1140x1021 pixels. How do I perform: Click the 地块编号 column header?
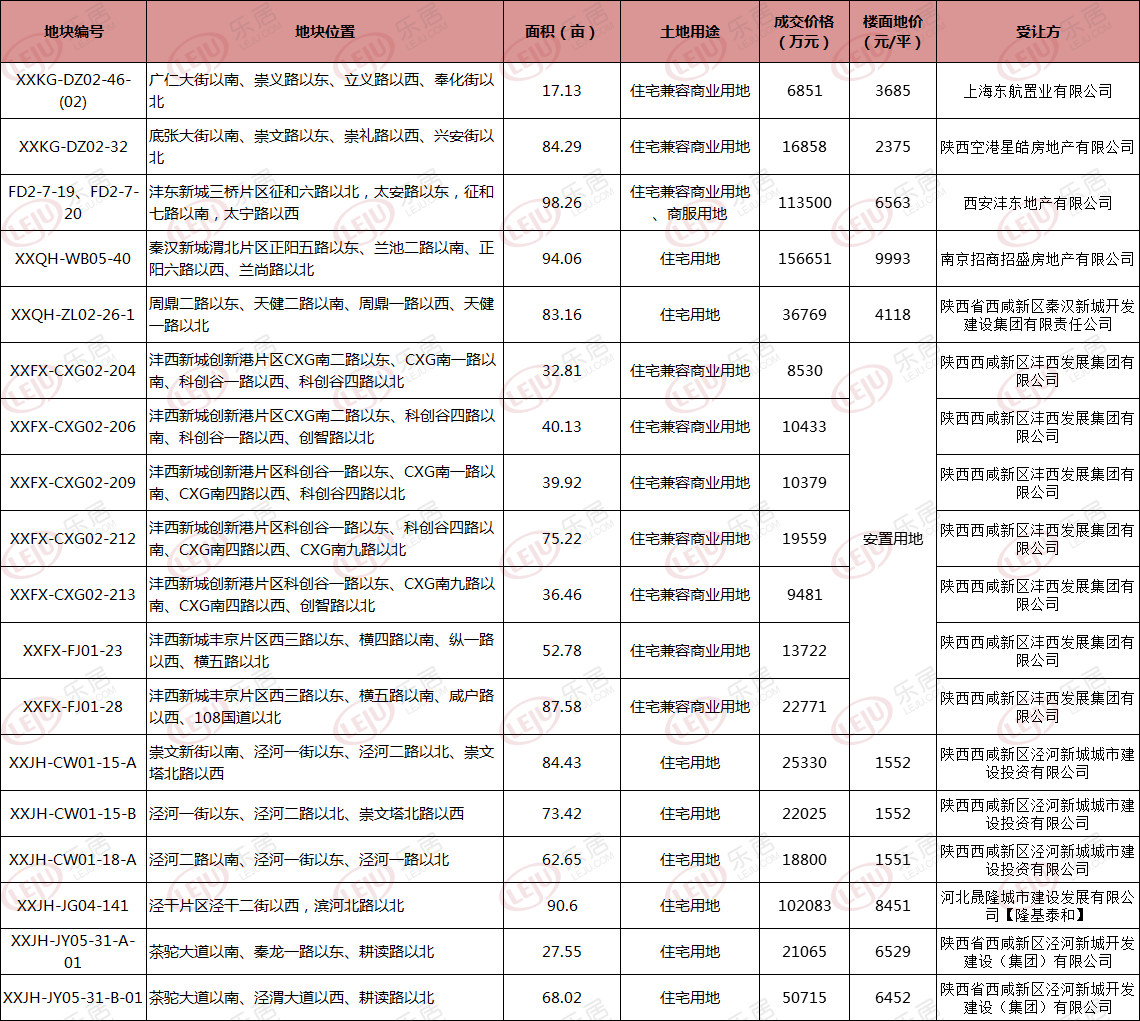73,31
